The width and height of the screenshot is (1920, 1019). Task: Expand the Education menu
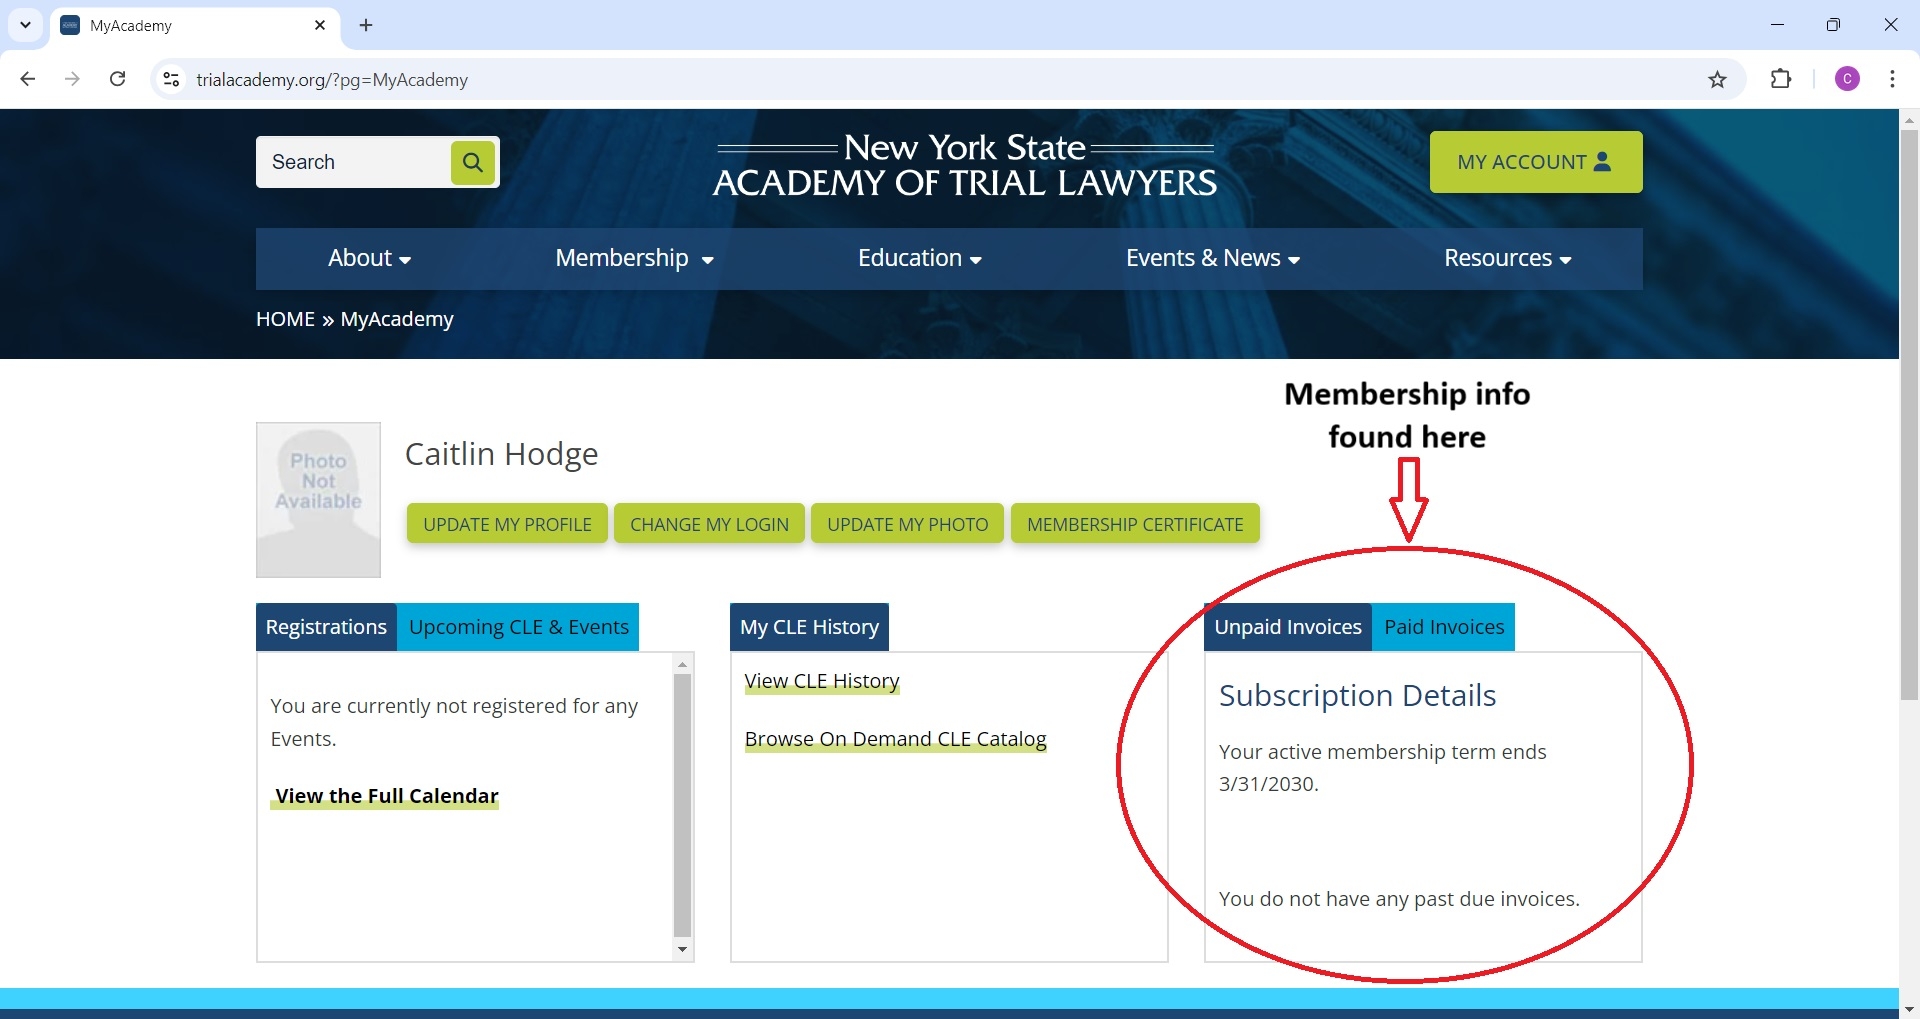(919, 258)
